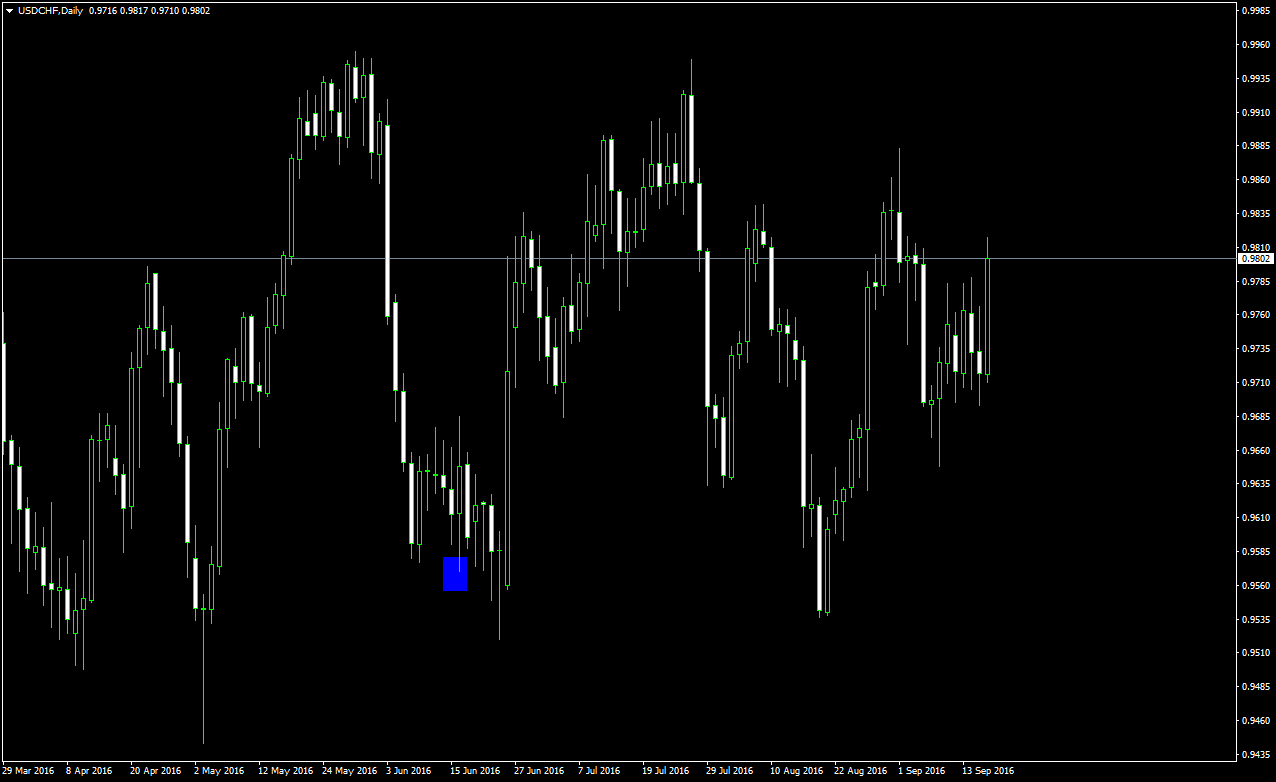Viewport: 1276px width, 782px height.
Task: Click the 0.9835 price axis label
Action: (1256, 214)
